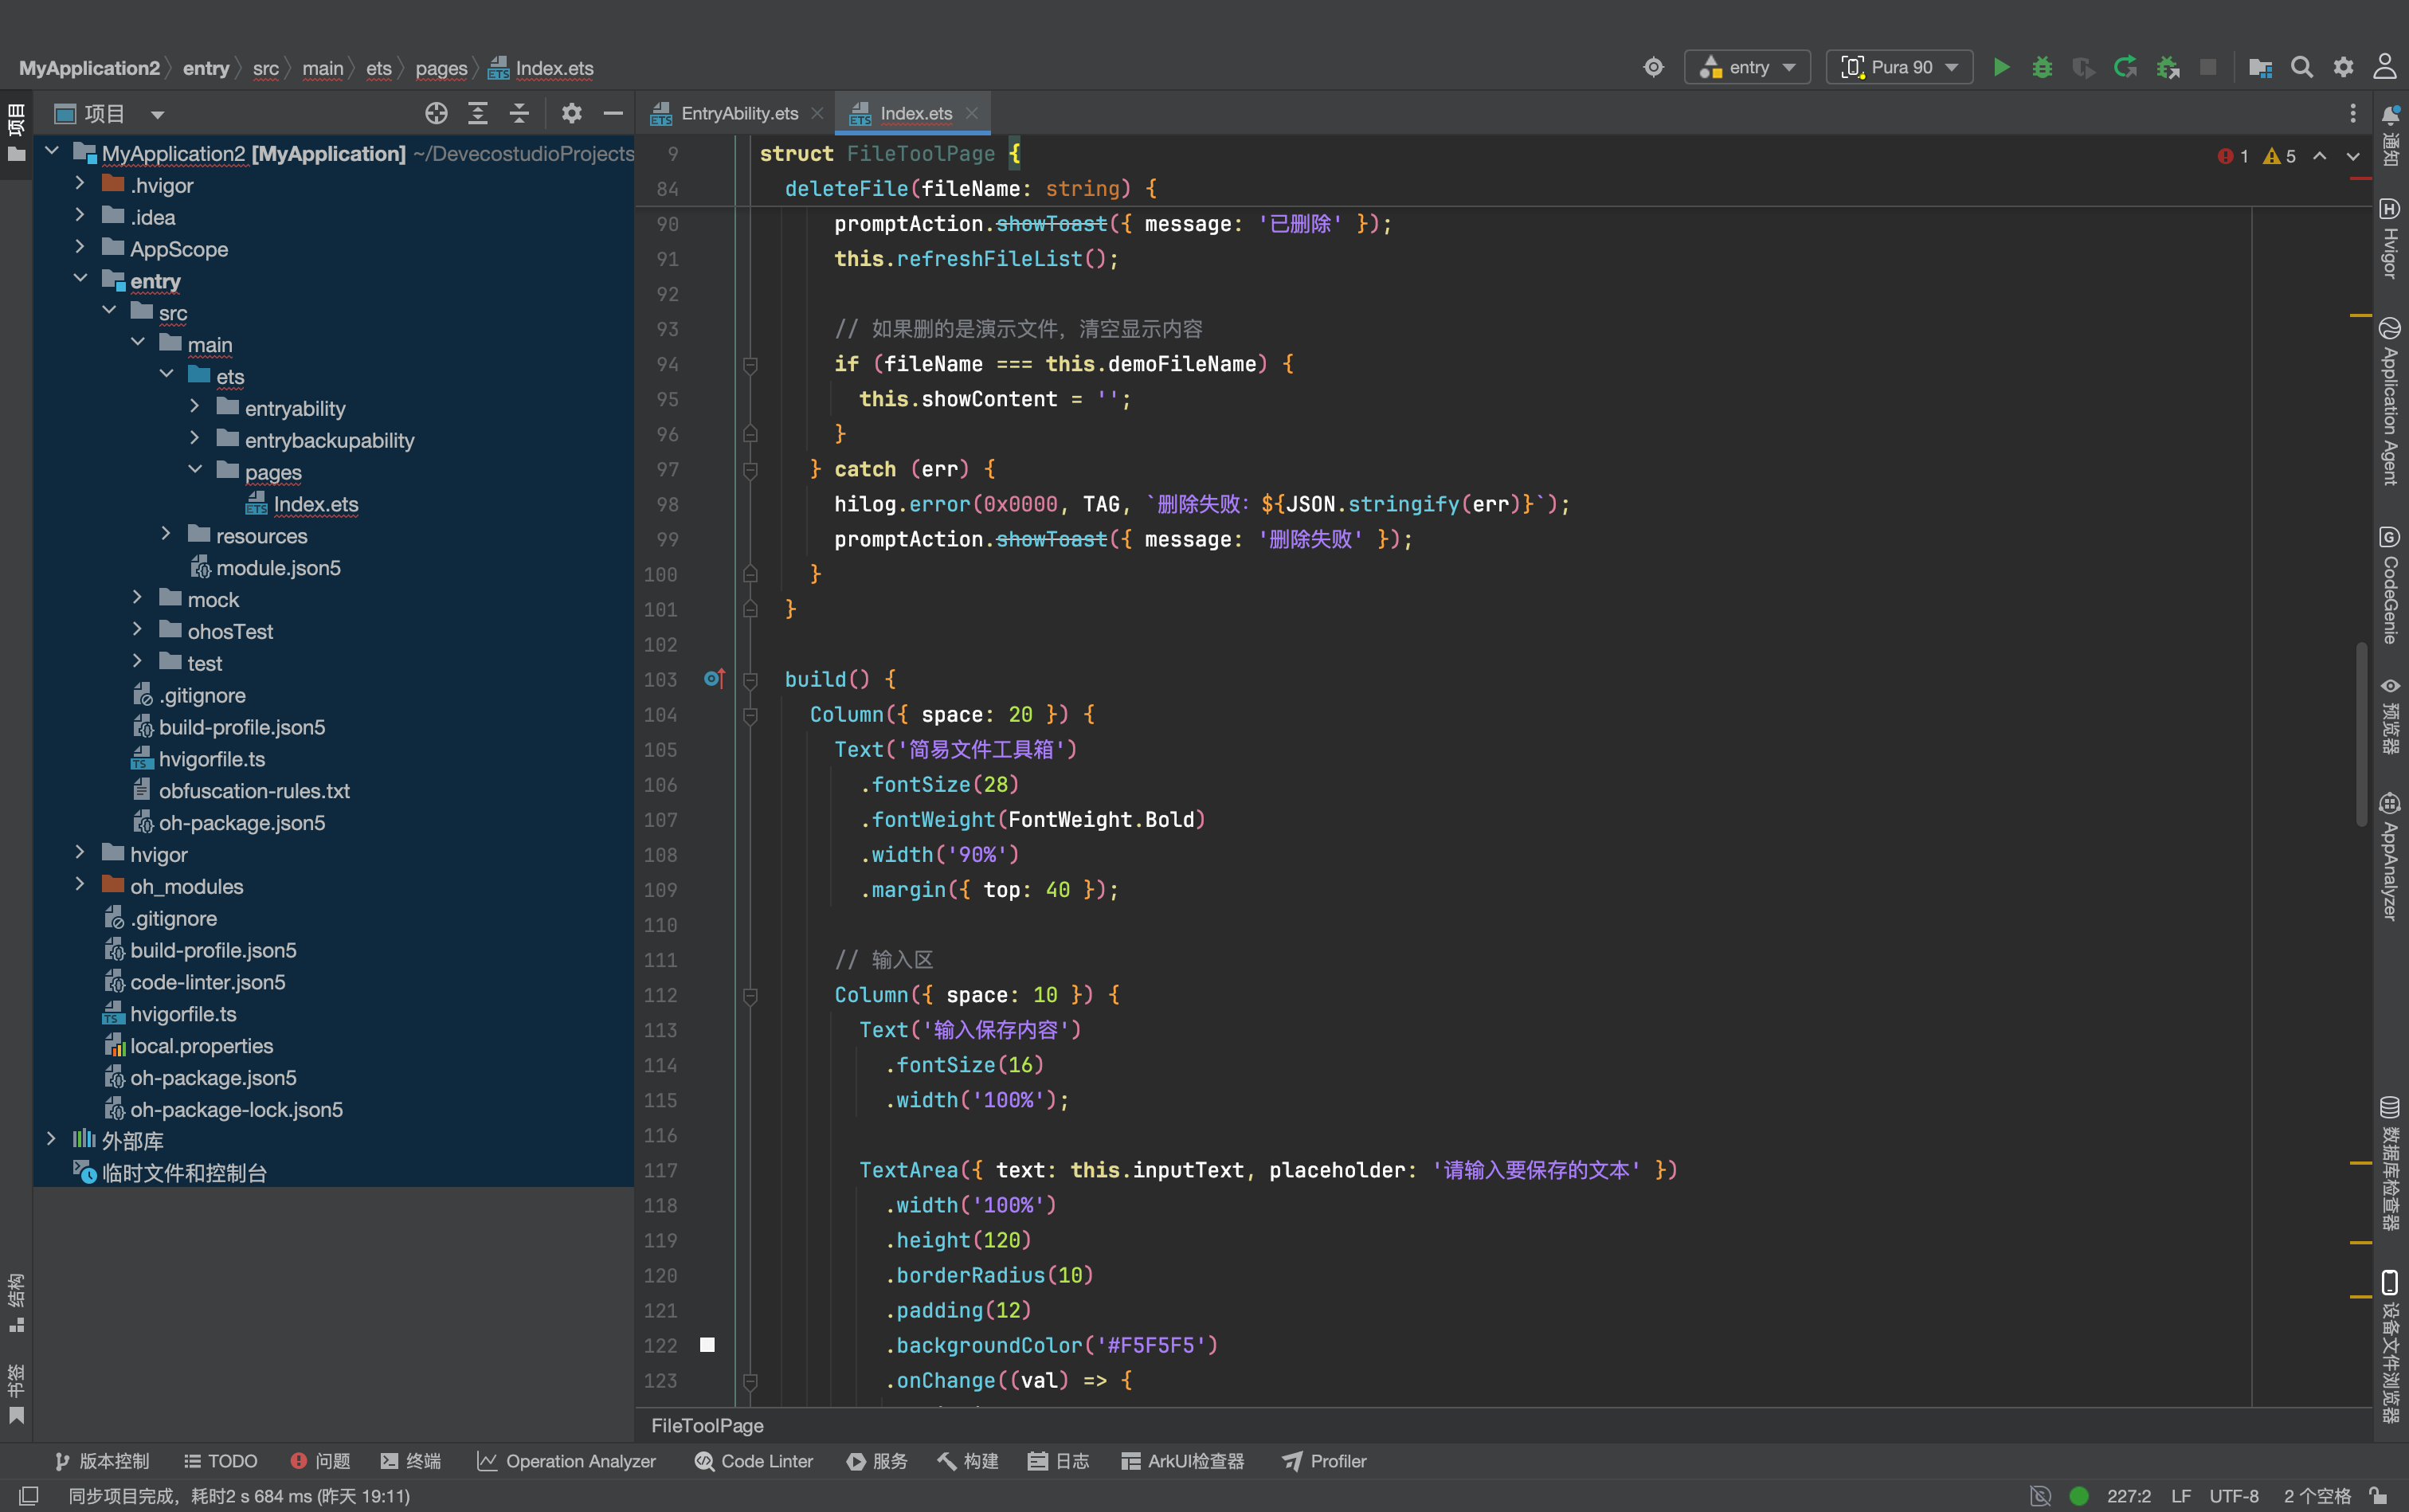
Task: Open the ArkUI inspector panel
Action: [x=1183, y=1461]
